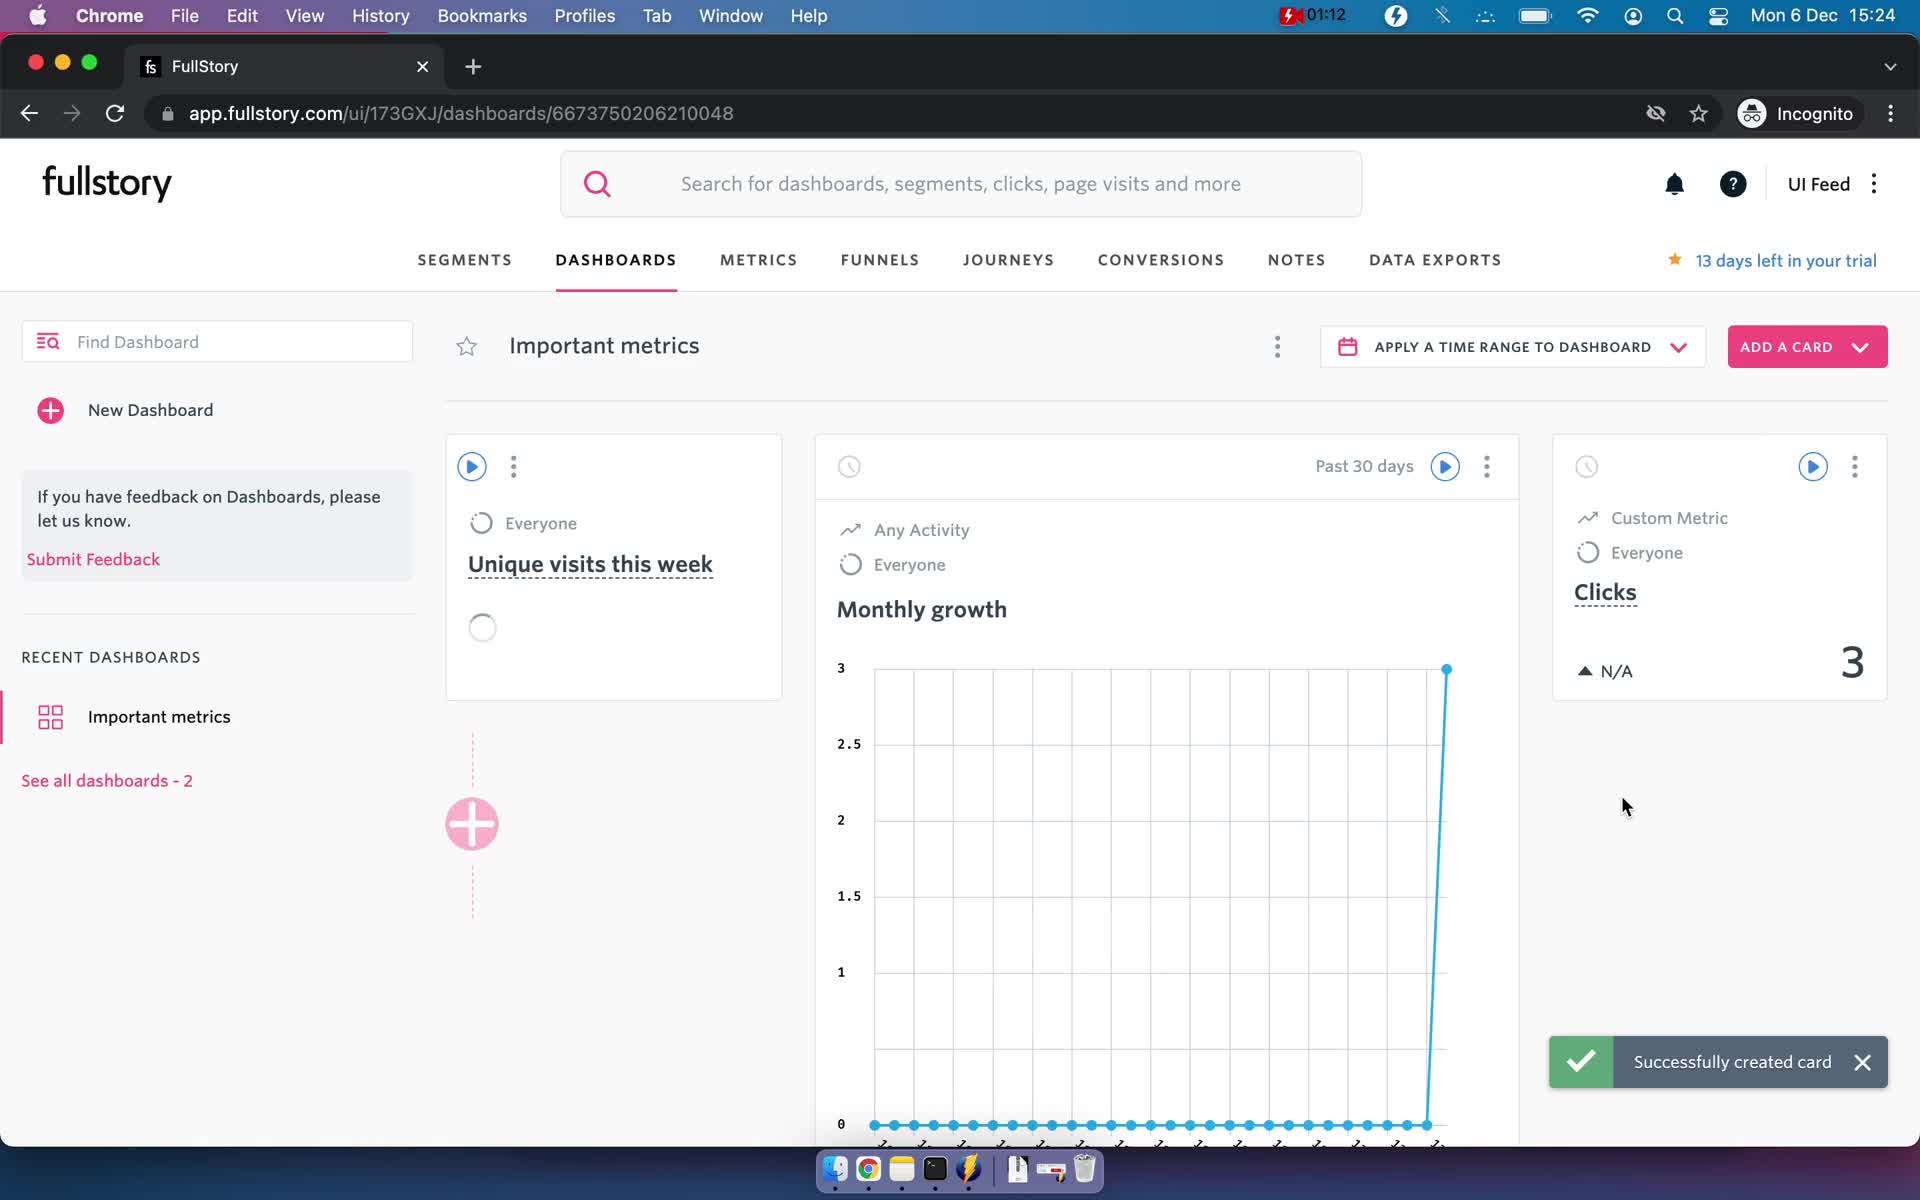The image size is (1920, 1200).
Task: Go to the Metrics tab
Action: (x=758, y=260)
